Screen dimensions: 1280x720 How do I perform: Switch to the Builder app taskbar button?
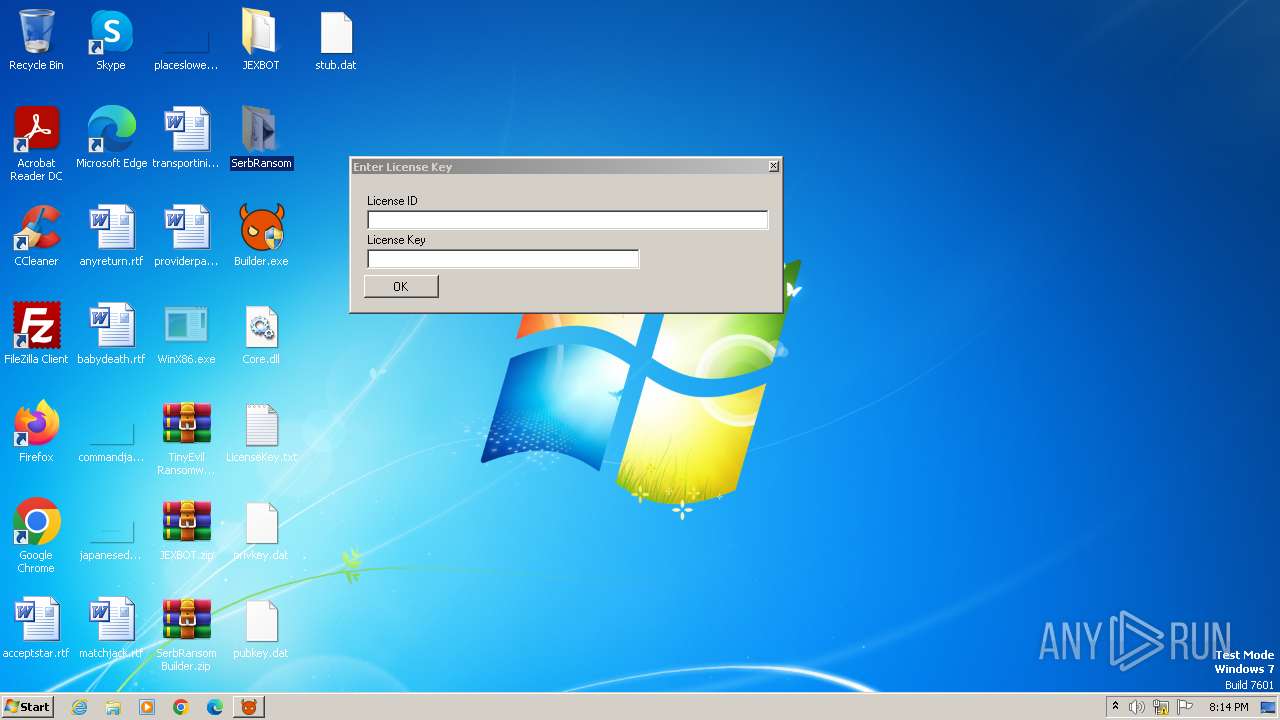click(x=249, y=707)
